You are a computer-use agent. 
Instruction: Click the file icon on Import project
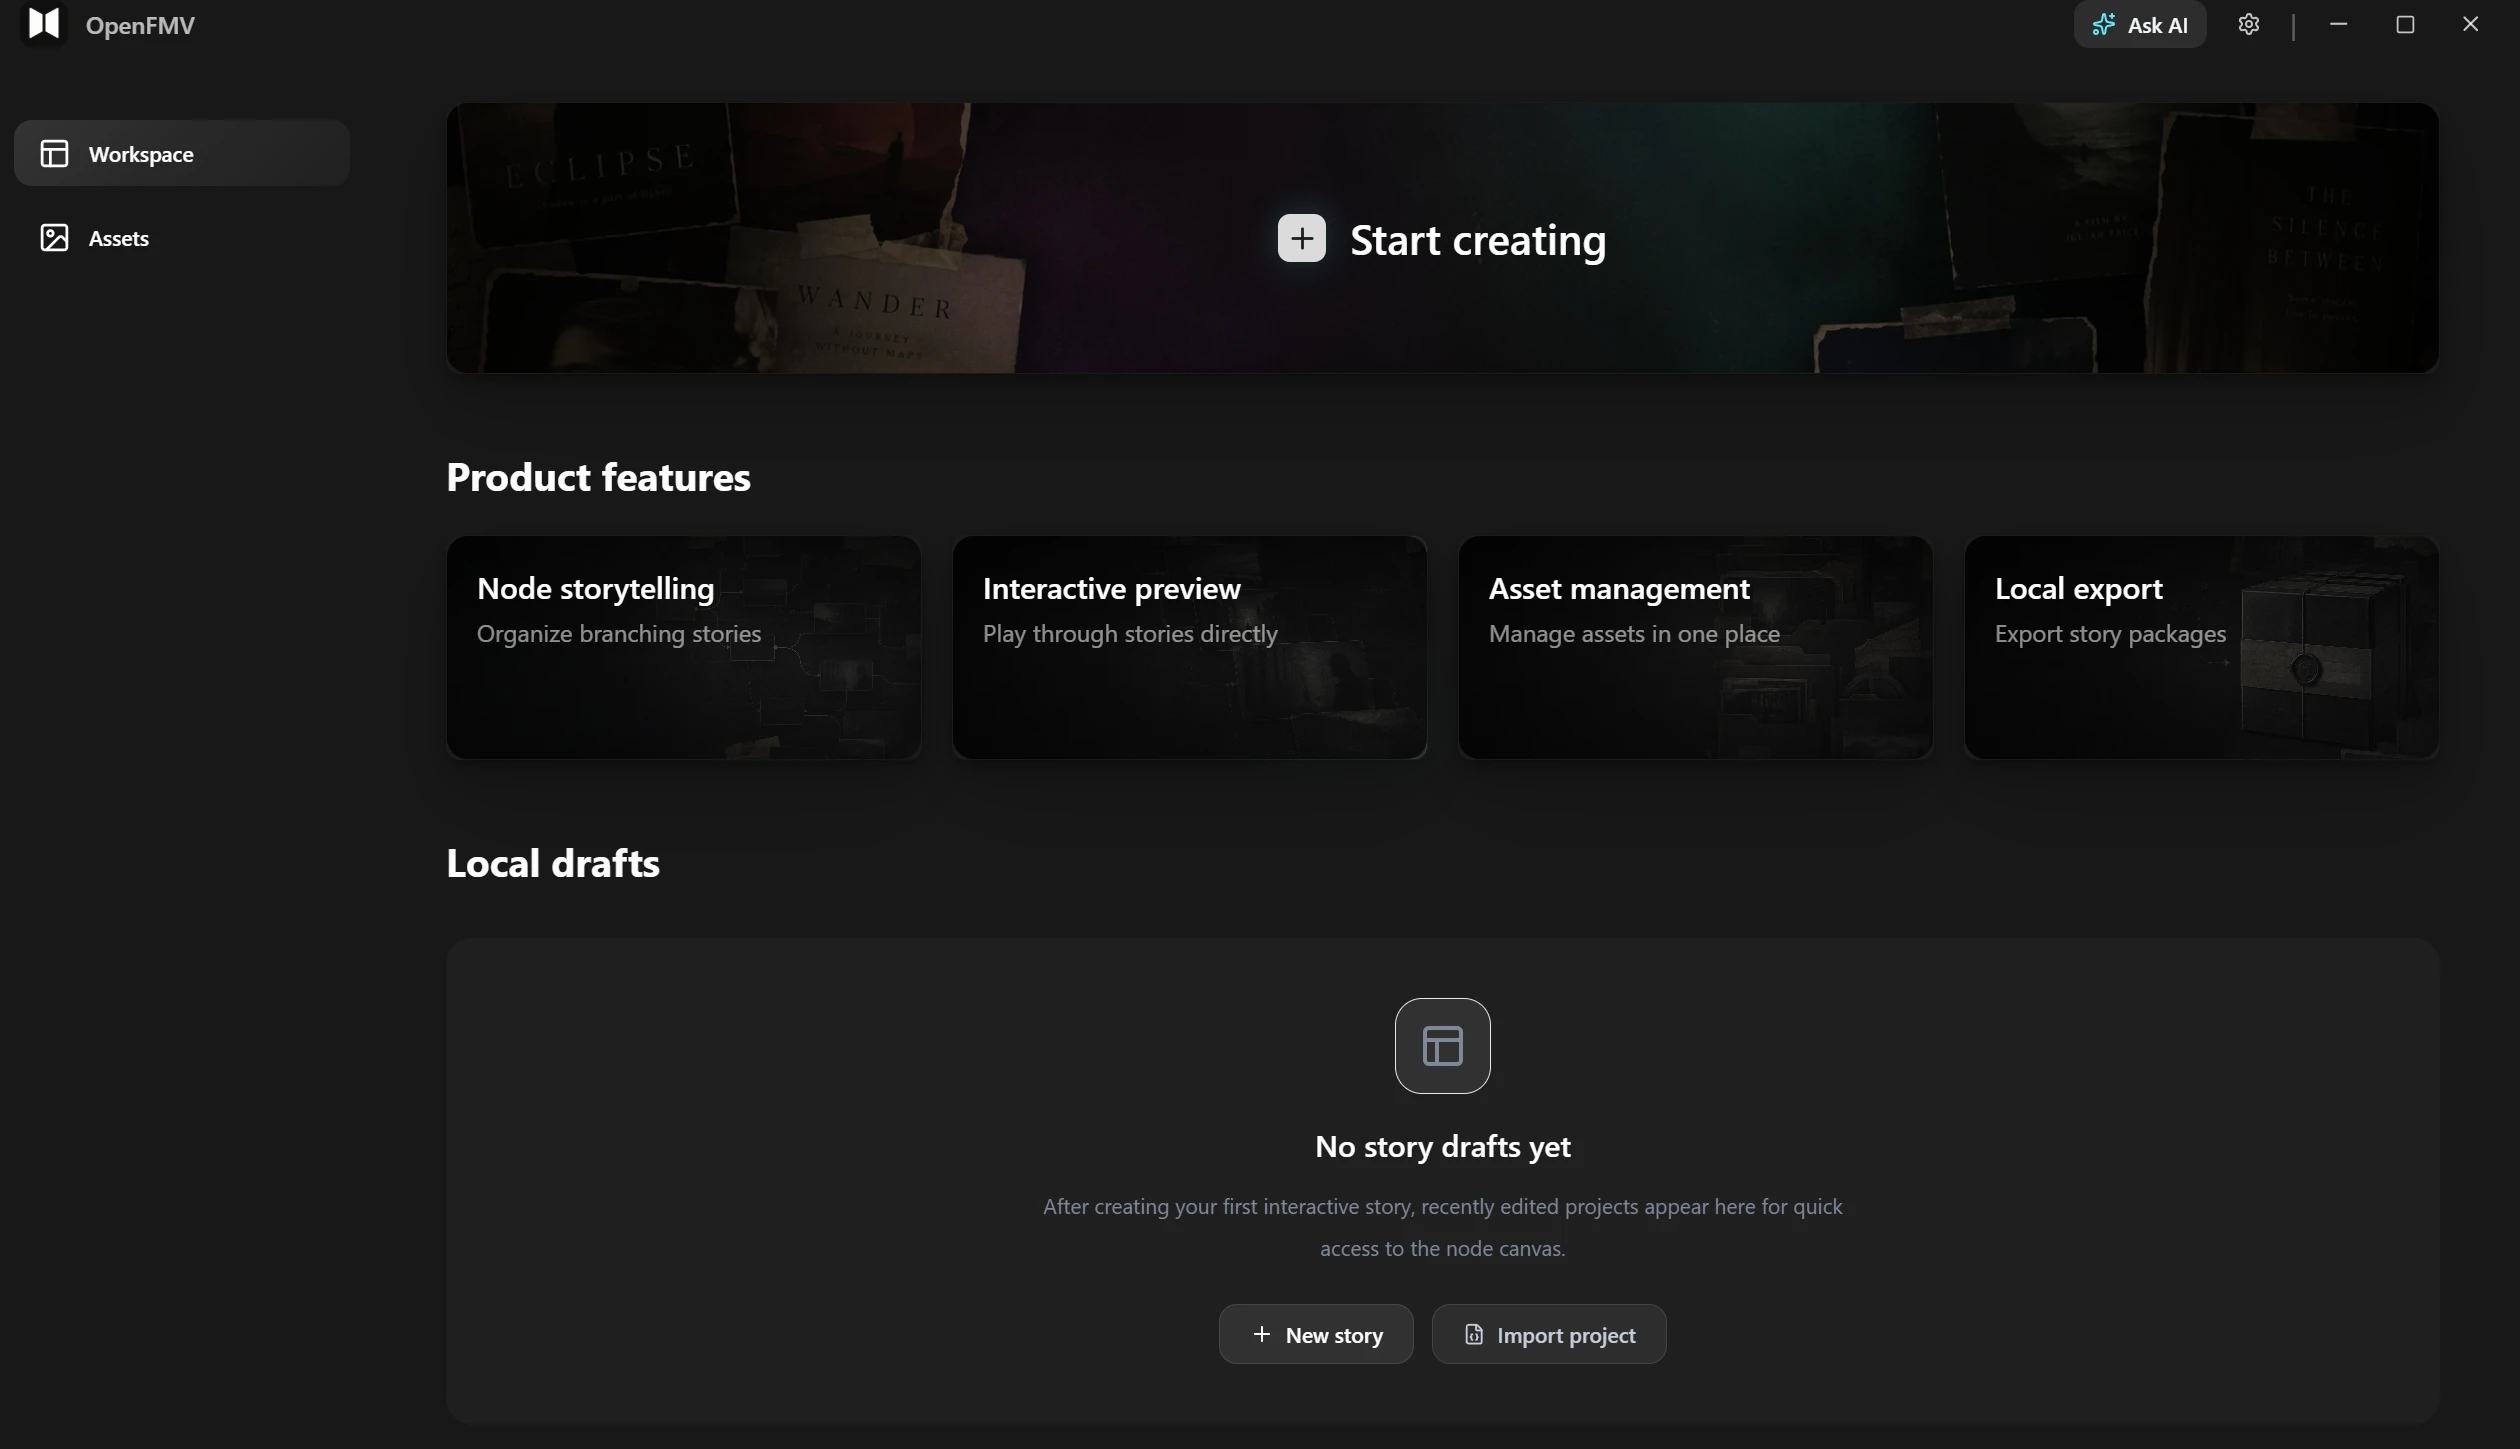point(1473,1334)
